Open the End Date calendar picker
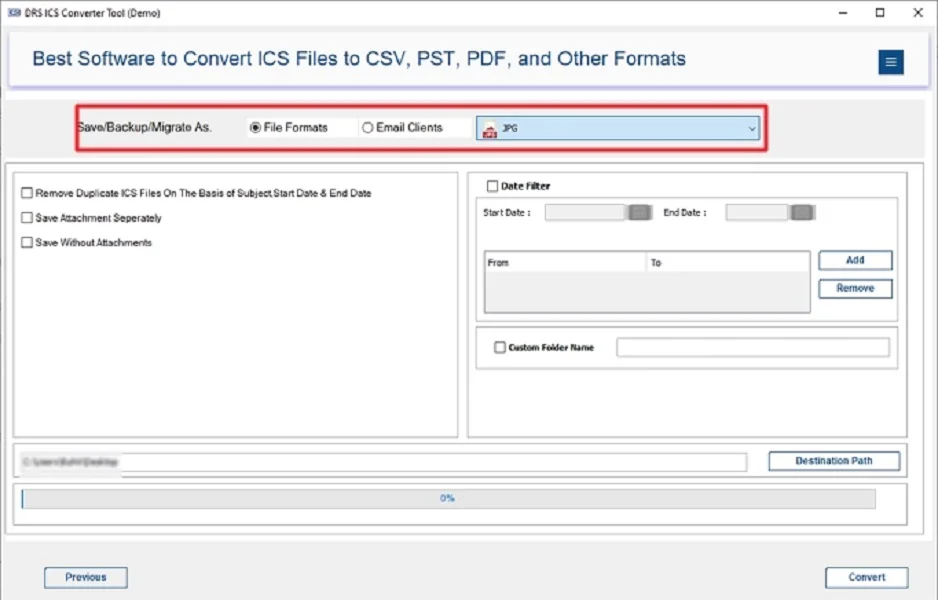 coord(802,212)
